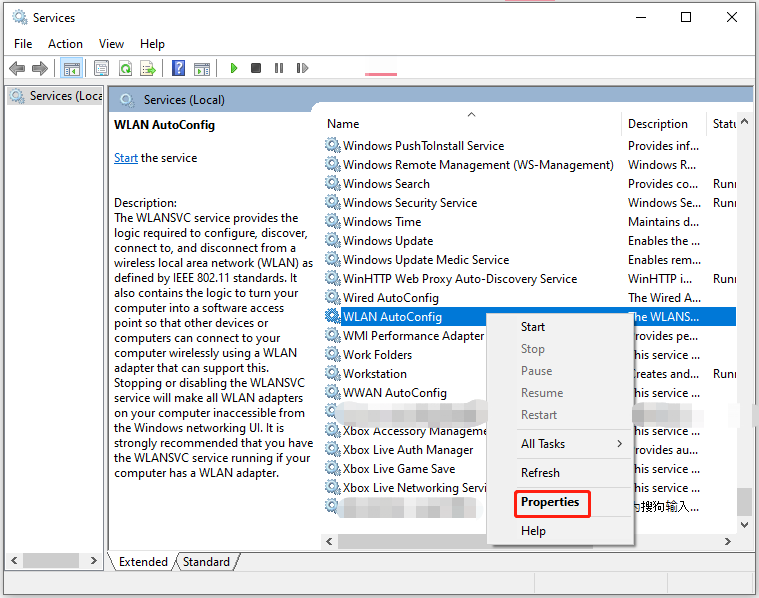Click the list horizontal scrollbar right arrow
This screenshot has width=759, height=598.
tap(728, 541)
